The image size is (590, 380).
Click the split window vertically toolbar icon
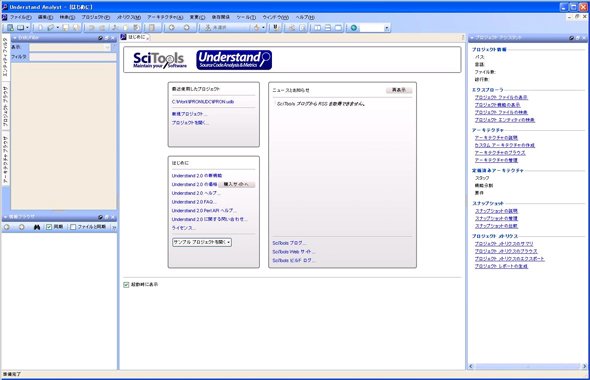(318, 28)
